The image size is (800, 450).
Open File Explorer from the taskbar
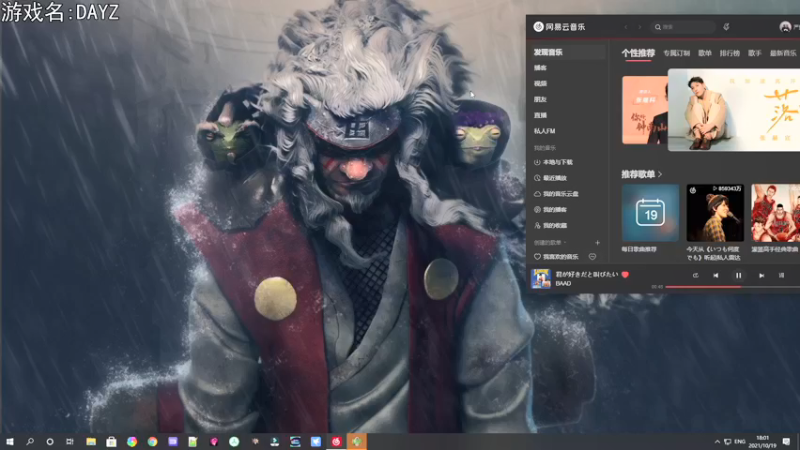(91, 442)
